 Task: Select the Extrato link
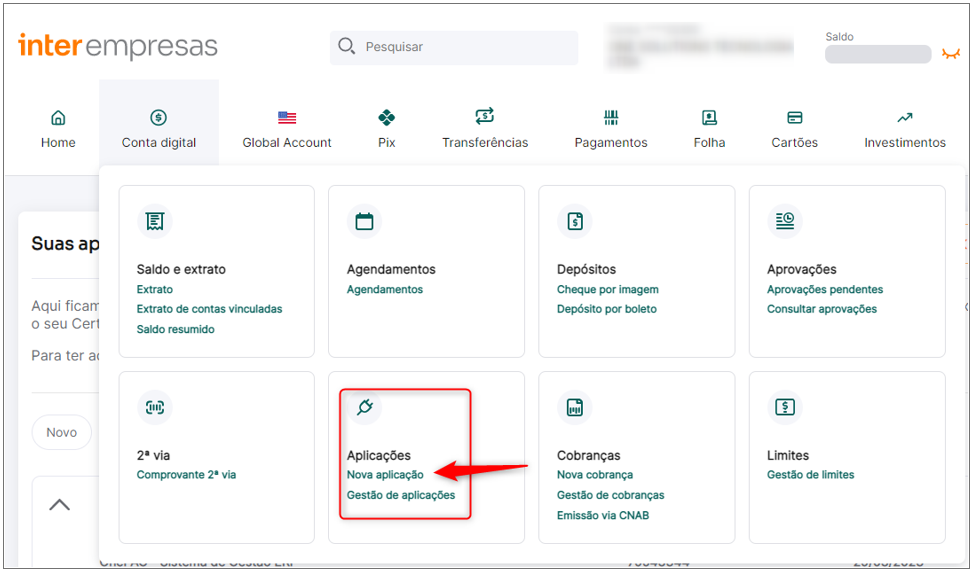pyautogui.click(x=155, y=289)
